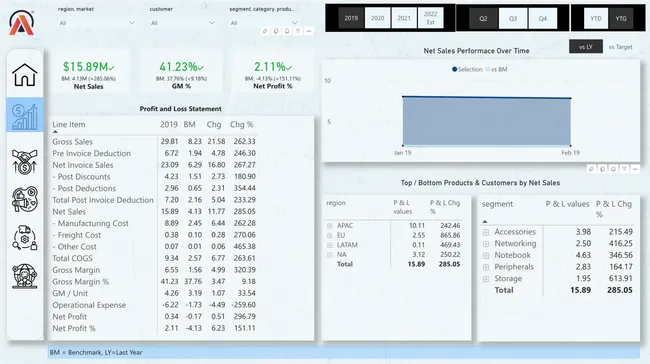Image resolution: width=650 pixels, height=364 pixels.
Task: Toggle the 2020 year slicer button
Action: point(378,18)
